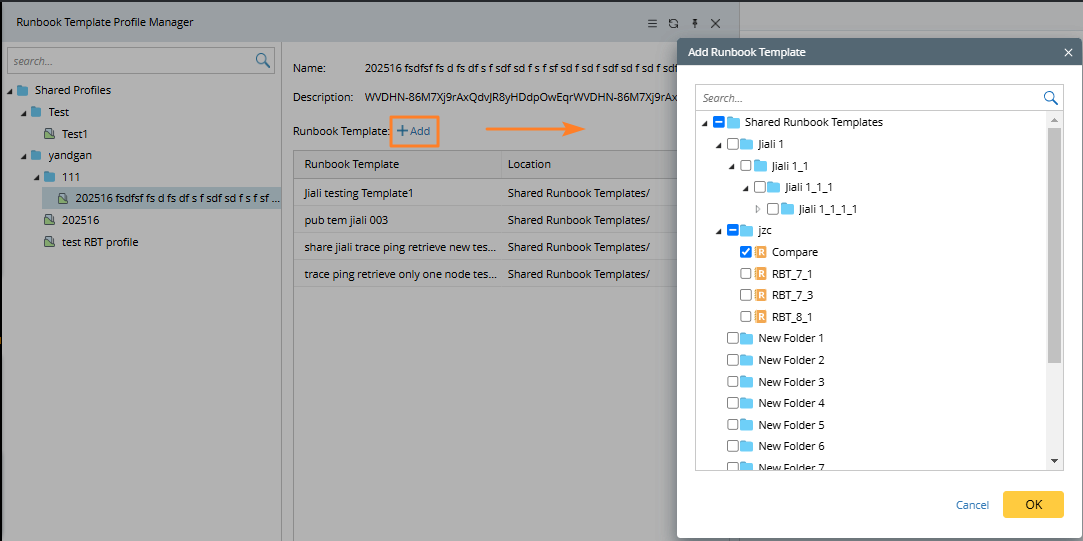Click the Cancel link
1083x541 pixels.
pyautogui.click(x=972, y=505)
